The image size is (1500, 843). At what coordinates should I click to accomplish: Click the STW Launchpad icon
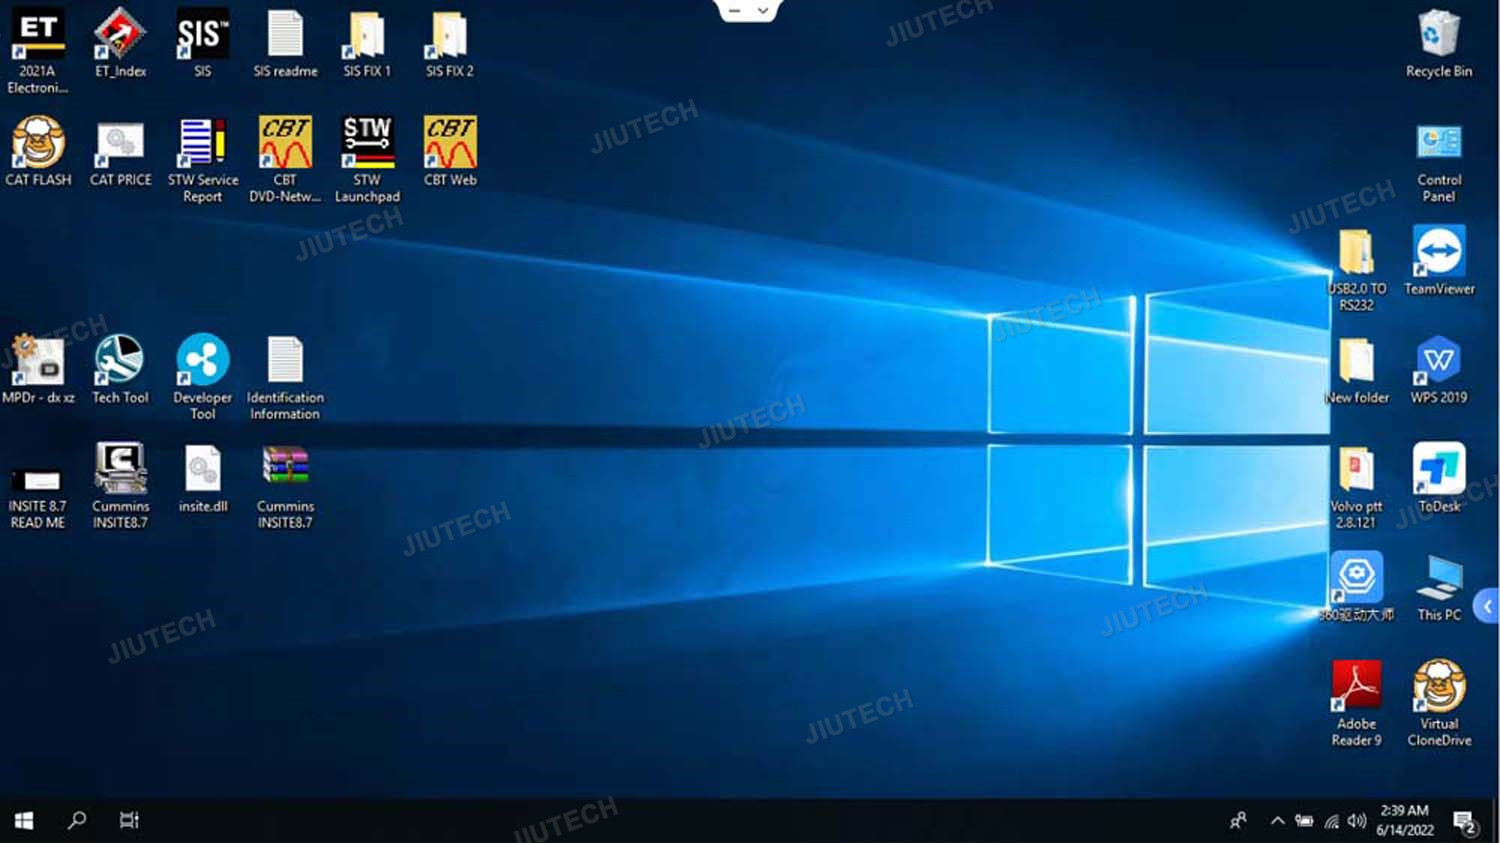pos(367,143)
